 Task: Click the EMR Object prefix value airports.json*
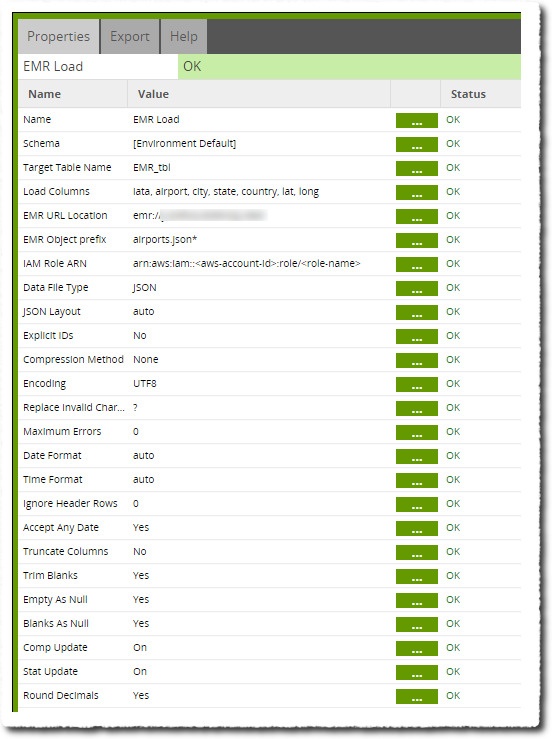[x=165, y=240]
